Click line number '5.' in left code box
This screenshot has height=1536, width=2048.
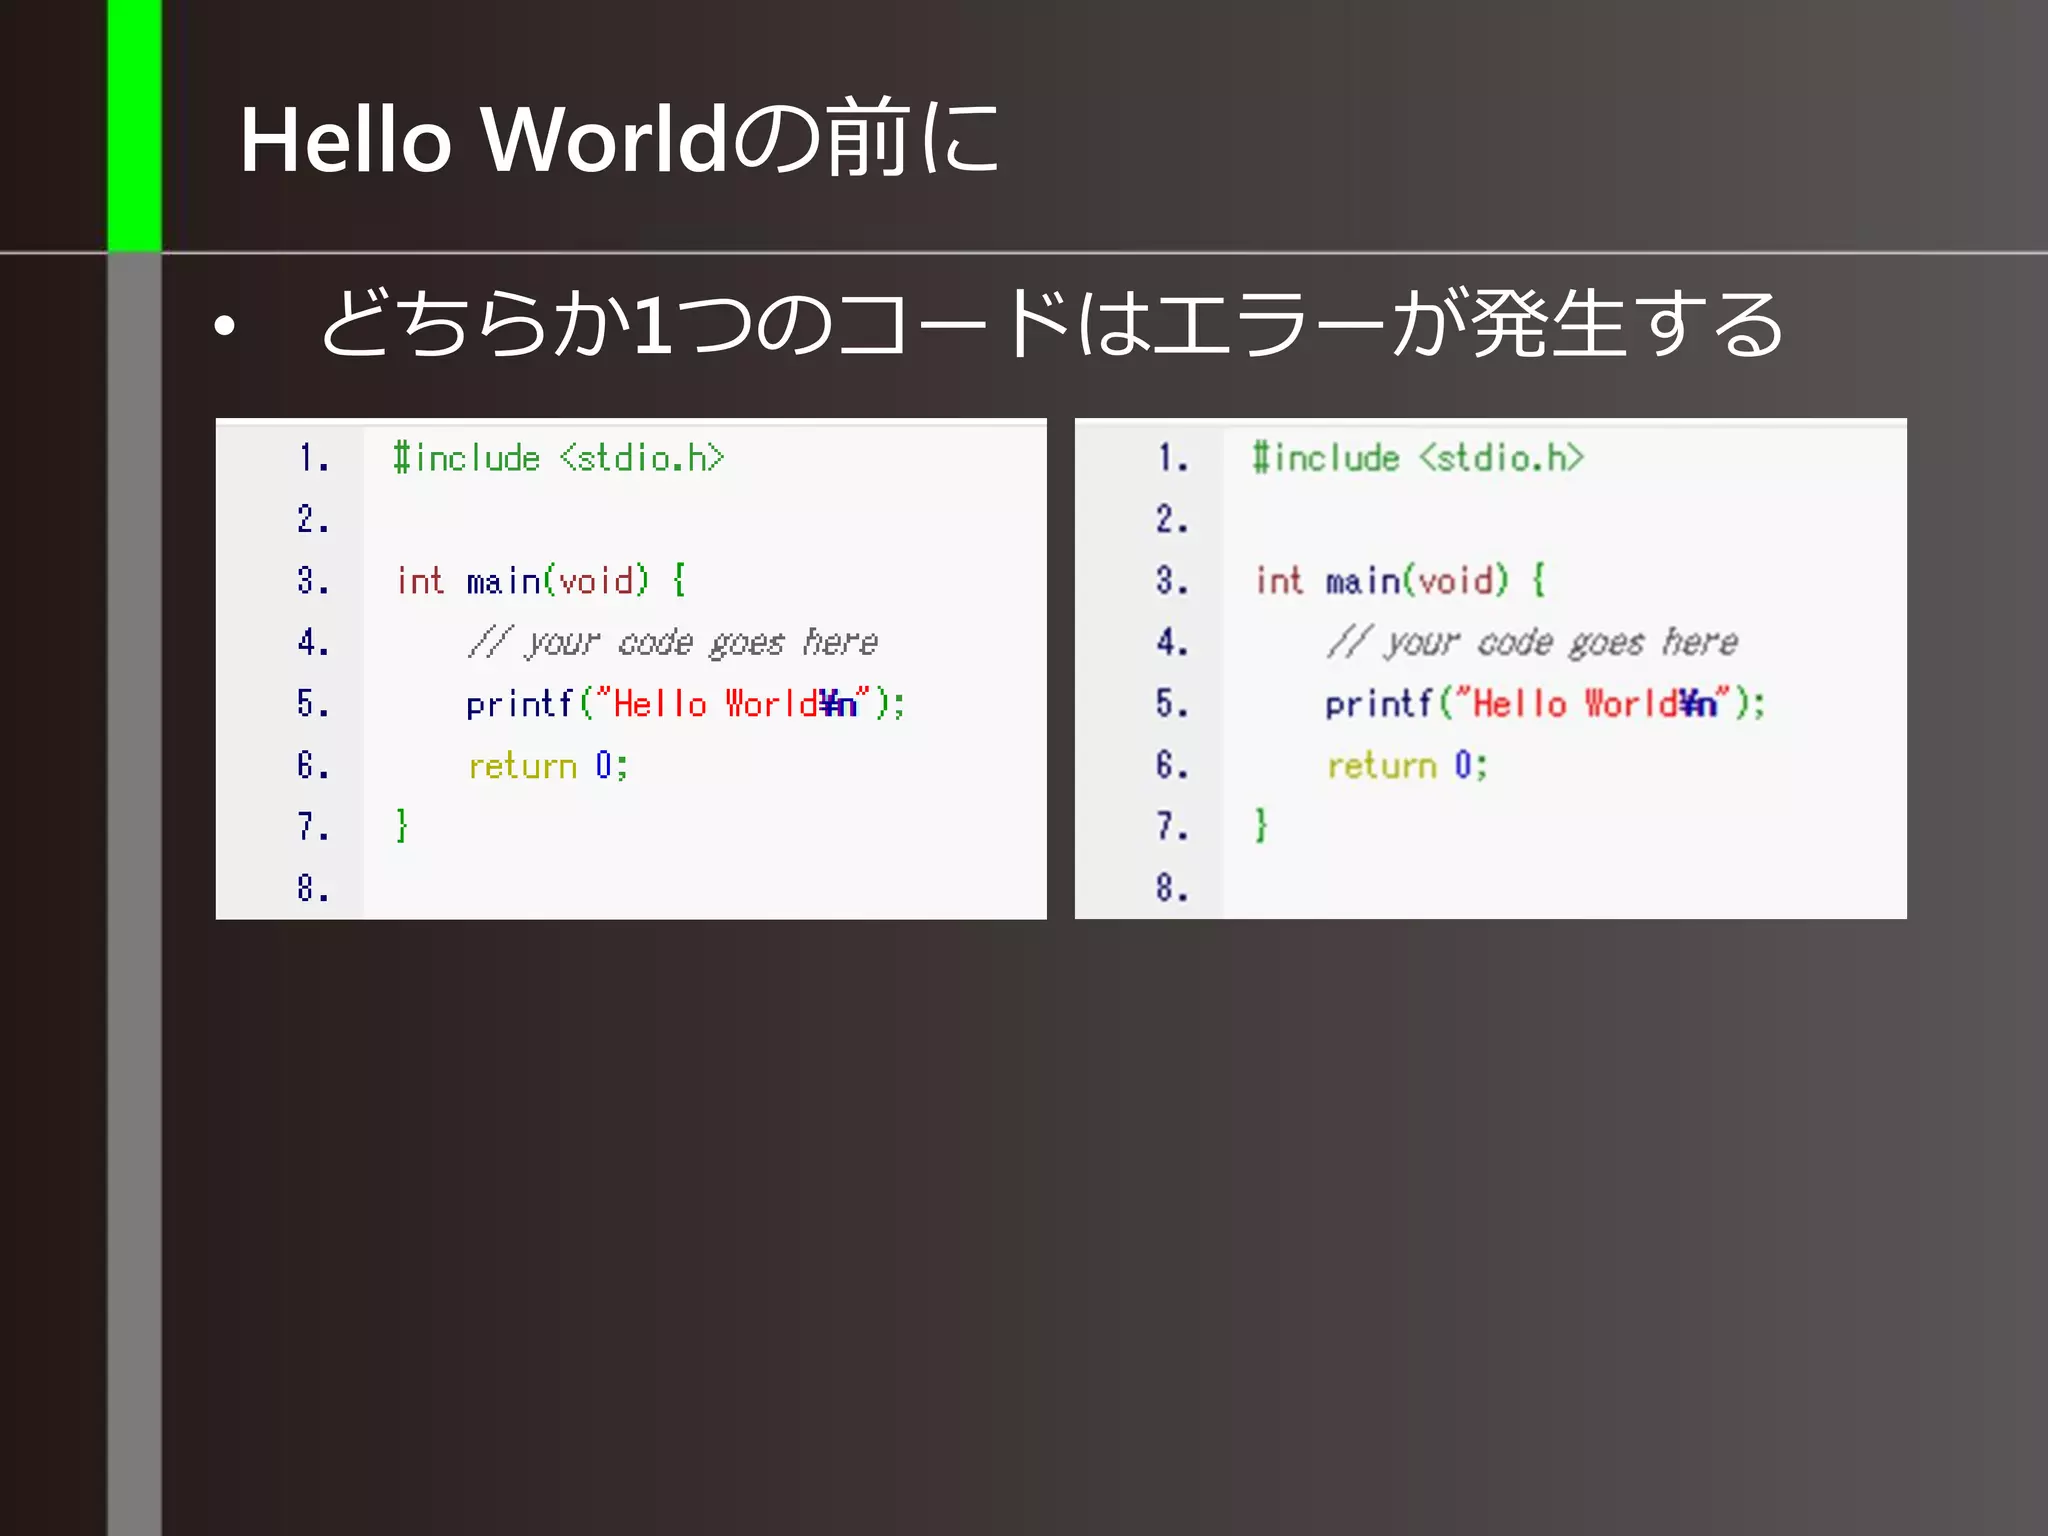313,703
